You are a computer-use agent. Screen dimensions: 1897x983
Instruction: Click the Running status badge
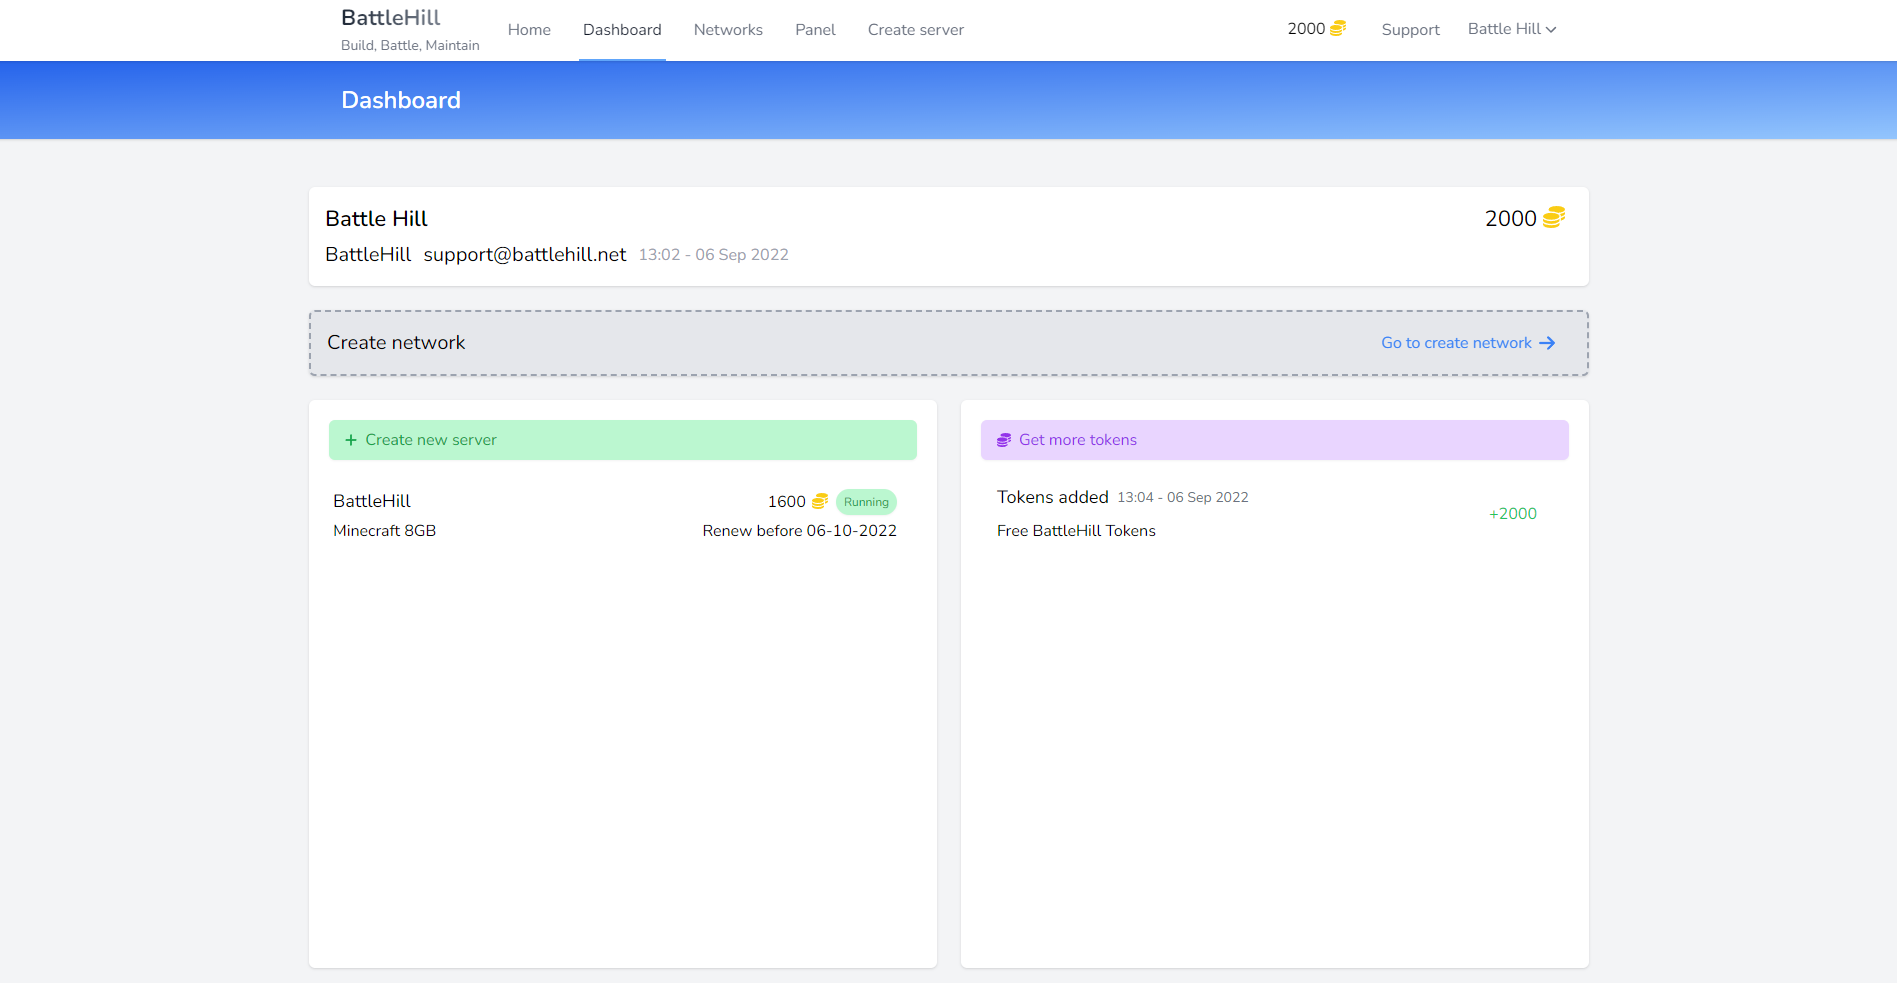[x=866, y=502]
